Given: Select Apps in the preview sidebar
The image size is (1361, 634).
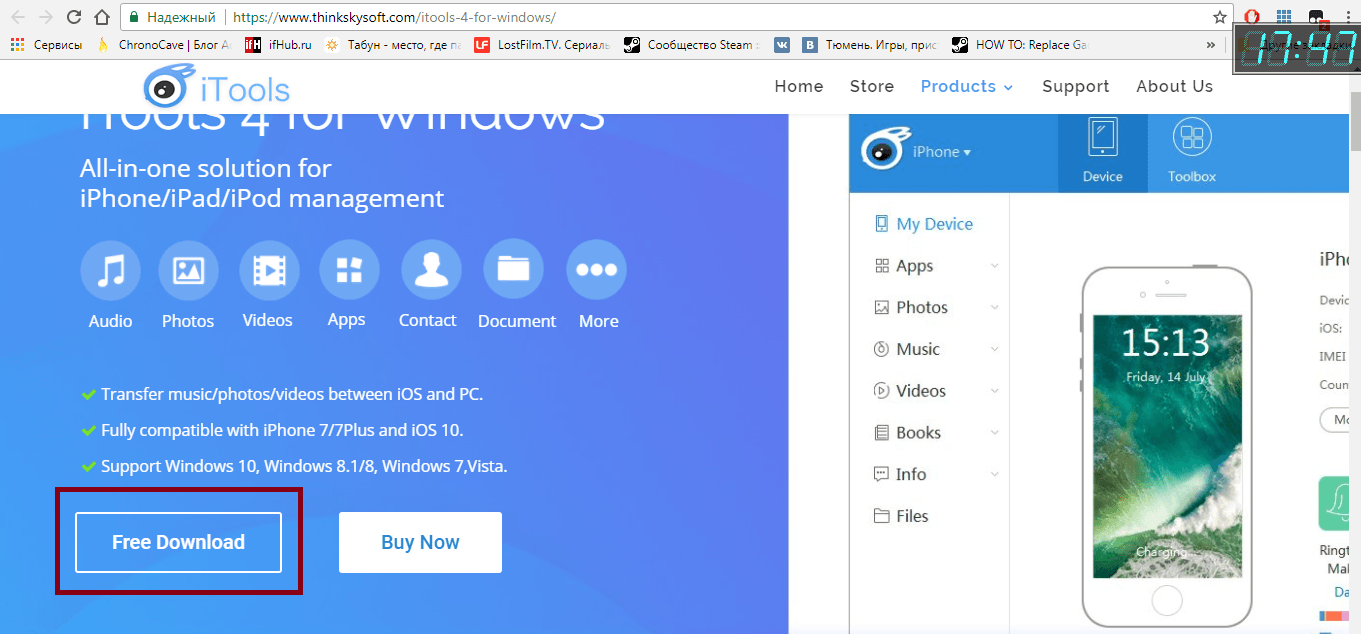Looking at the screenshot, I should 904,266.
